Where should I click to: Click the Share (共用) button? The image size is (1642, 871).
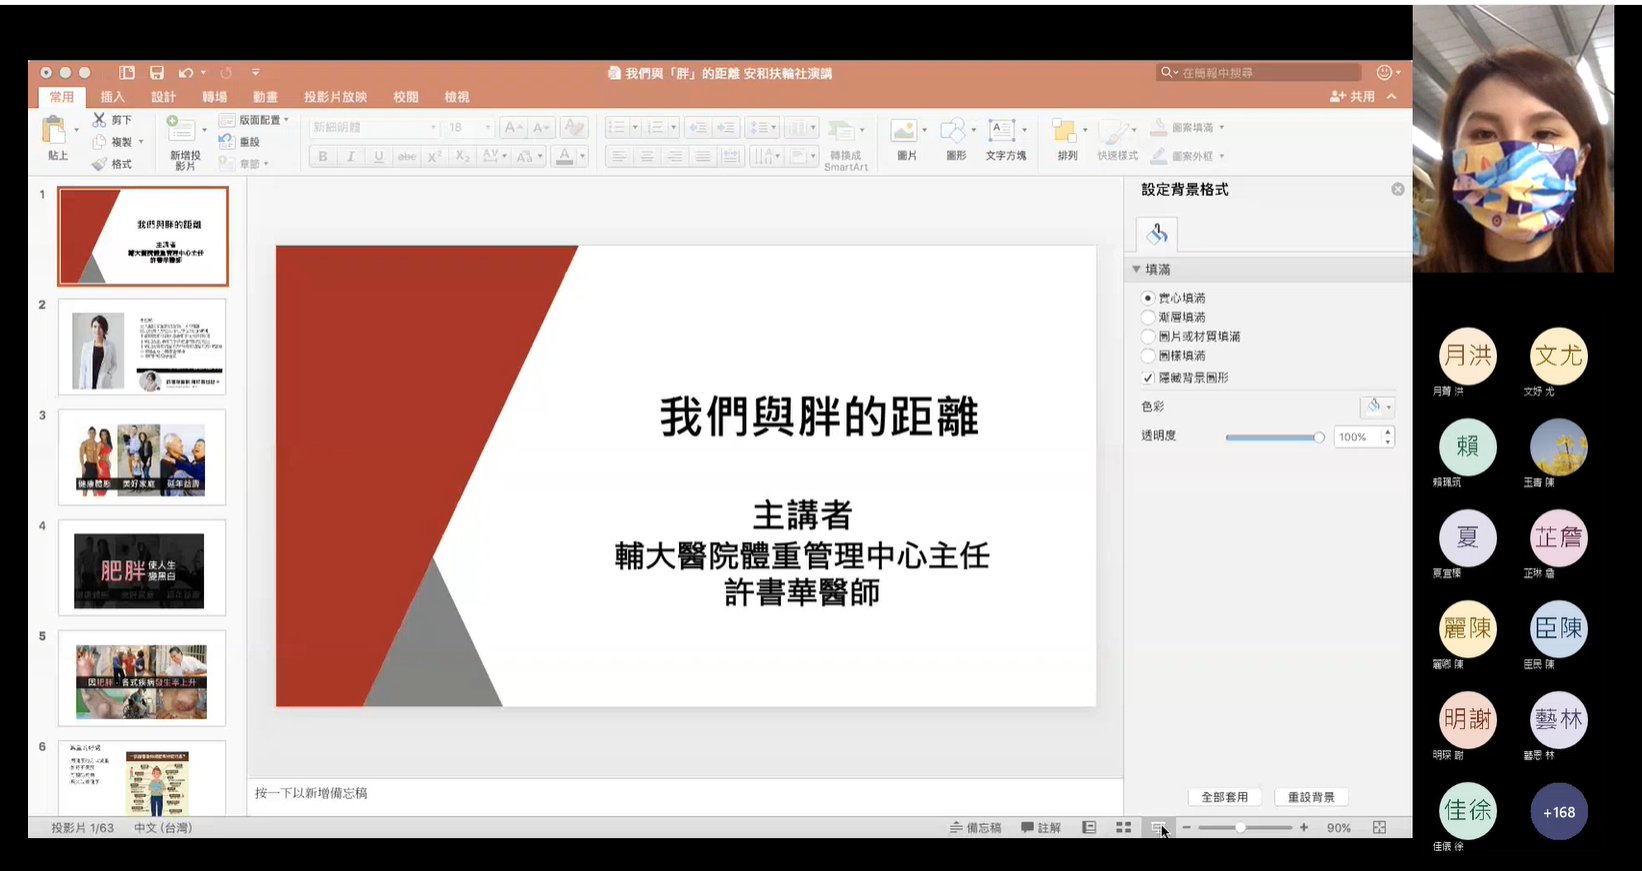(x=1353, y=97)
